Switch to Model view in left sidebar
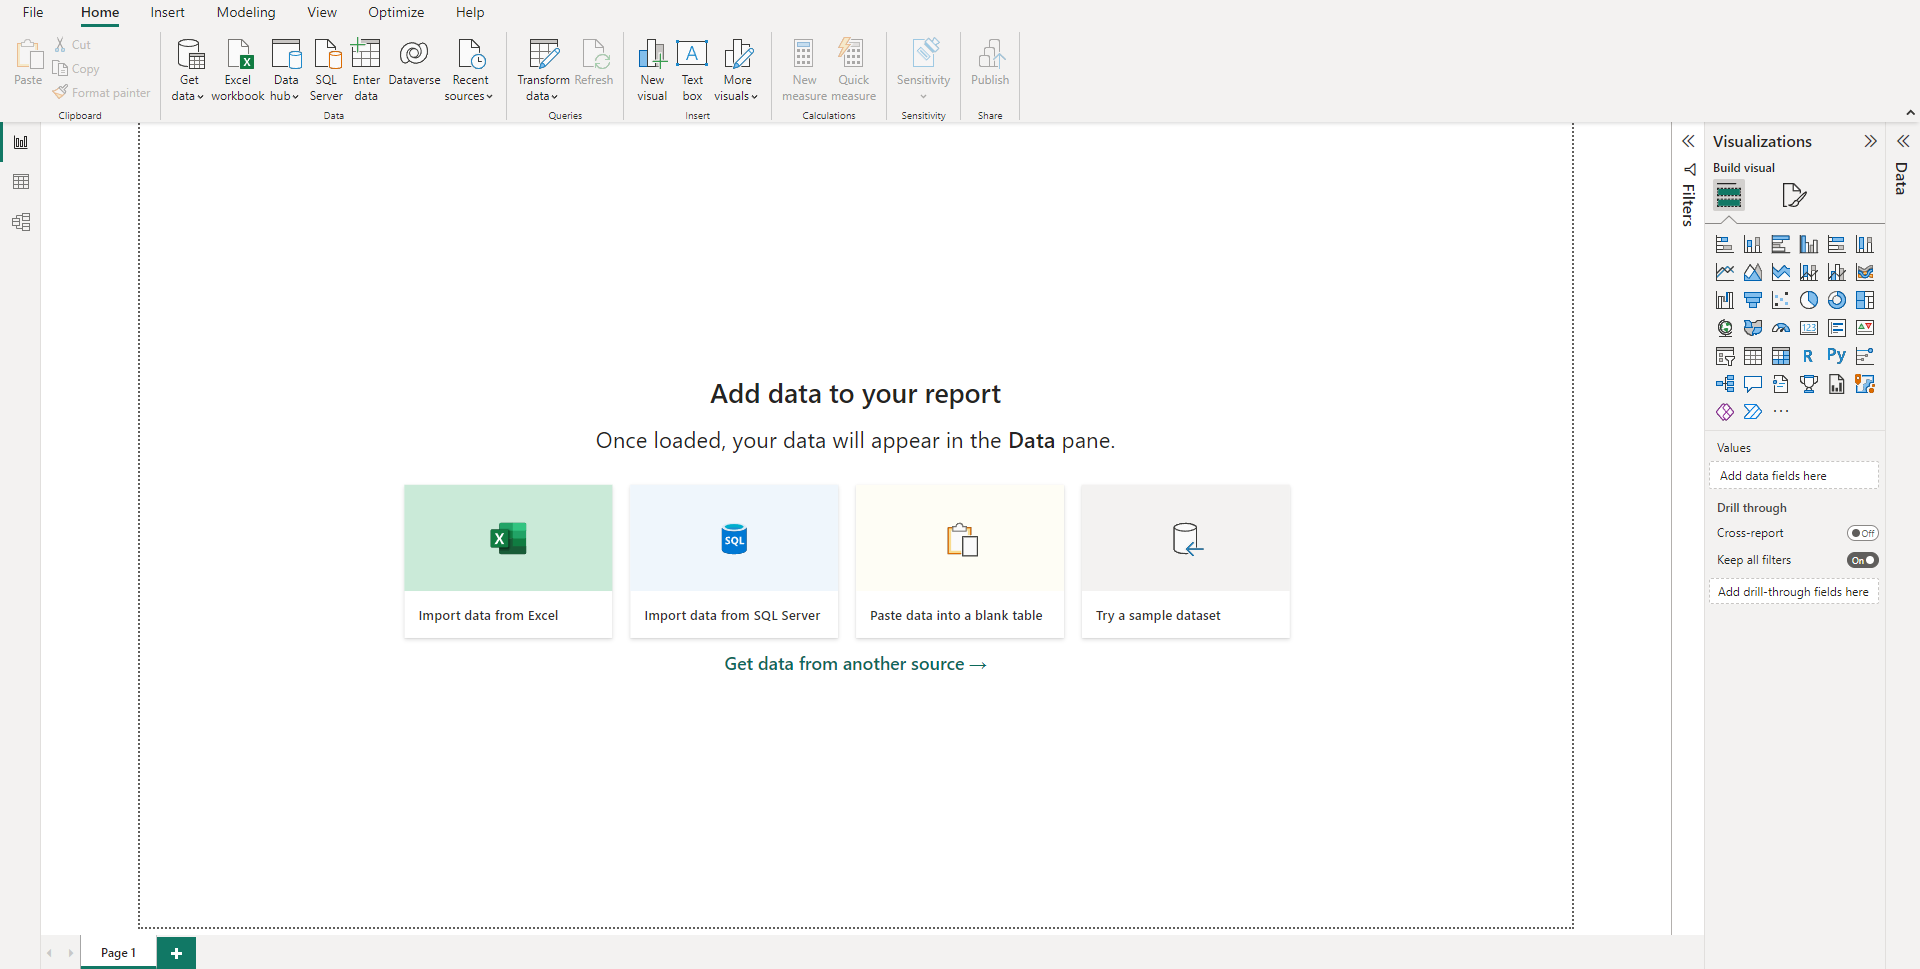Screen dimensions: 1920x969 click(x=20, y=222)
